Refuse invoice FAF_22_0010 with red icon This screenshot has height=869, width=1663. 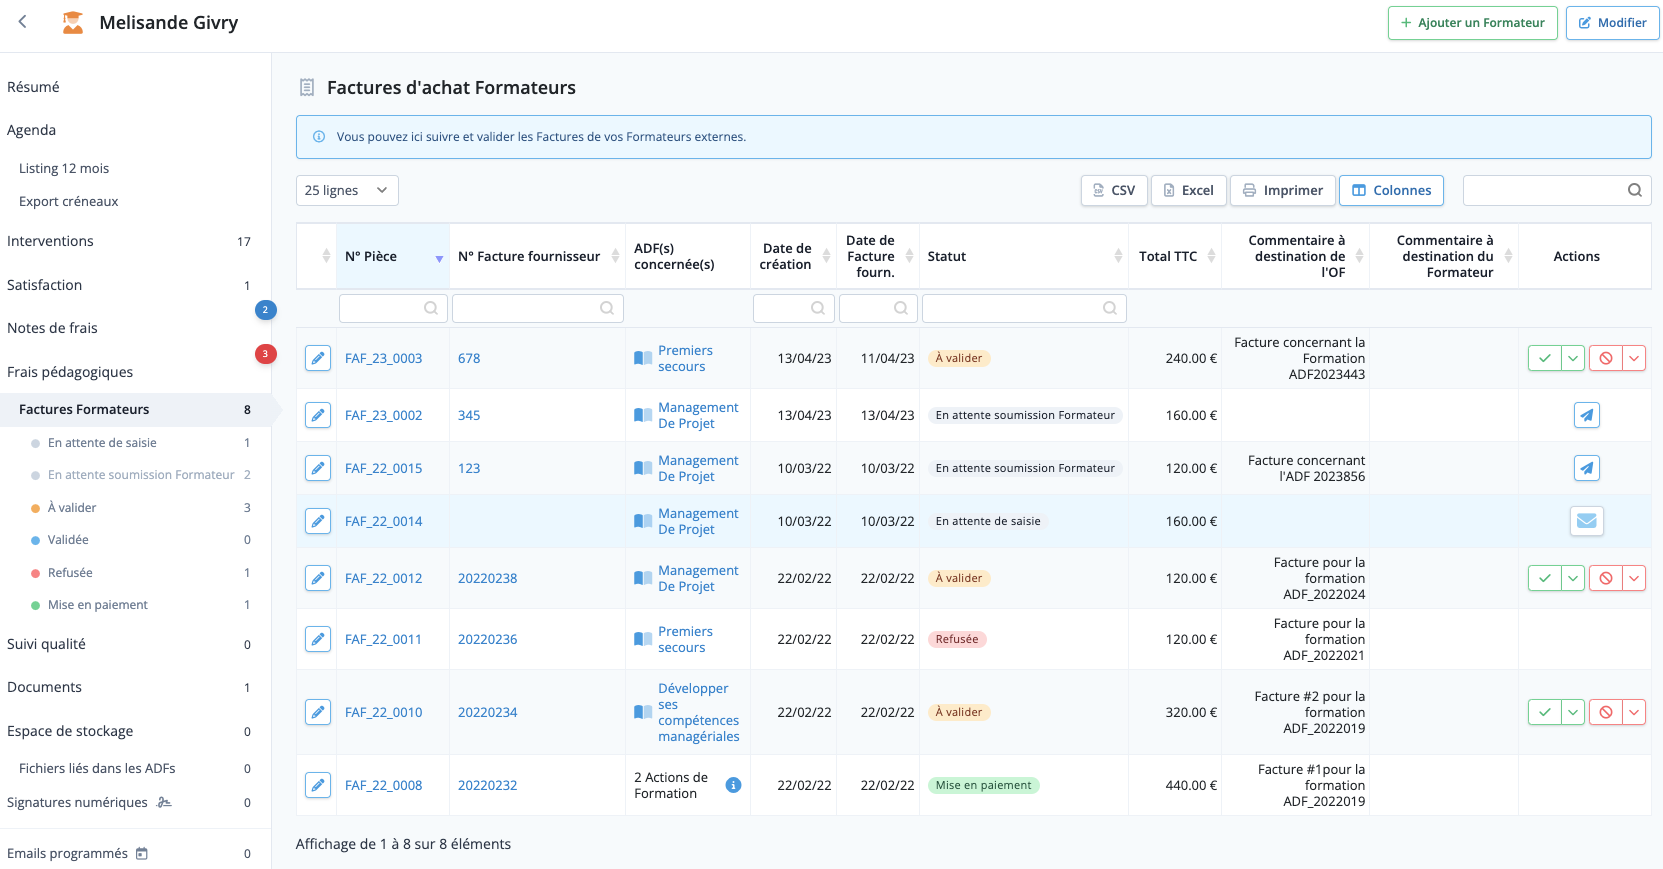[x=1606, y=712]
